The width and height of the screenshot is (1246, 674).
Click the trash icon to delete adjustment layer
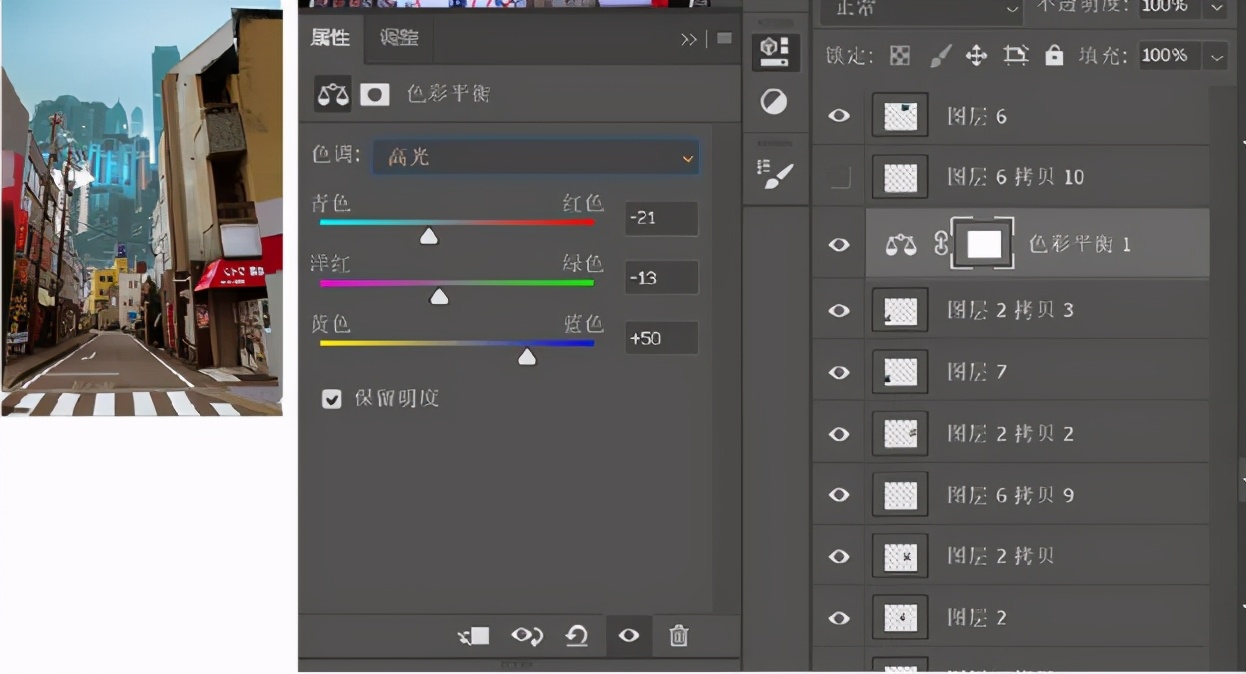[x=678, y=636]
